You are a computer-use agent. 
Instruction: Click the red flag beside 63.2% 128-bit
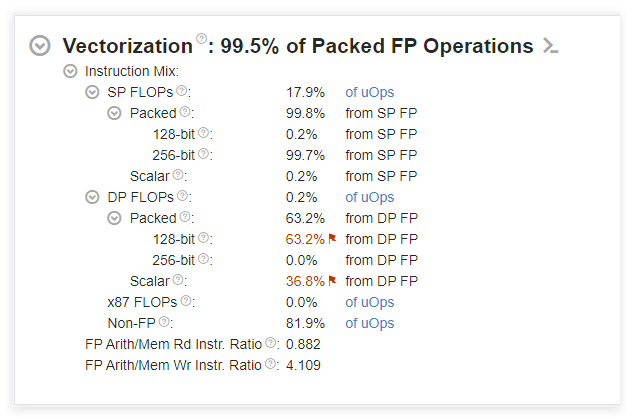pyautogui.click(x=332, y=239)
